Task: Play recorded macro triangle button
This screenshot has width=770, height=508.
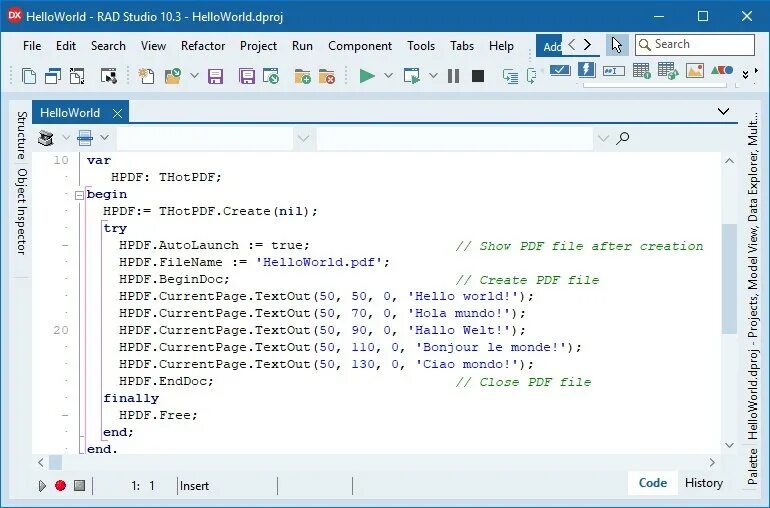Action: pos(42,486)
